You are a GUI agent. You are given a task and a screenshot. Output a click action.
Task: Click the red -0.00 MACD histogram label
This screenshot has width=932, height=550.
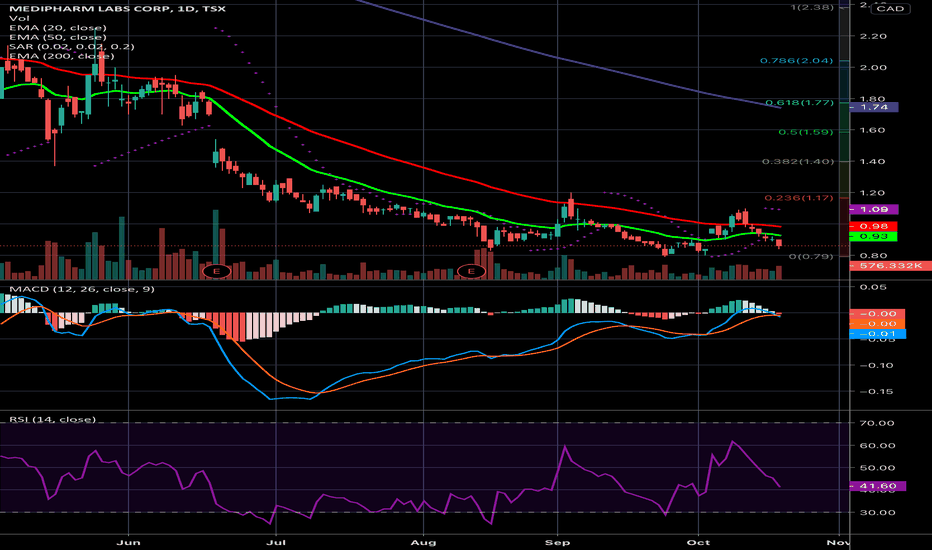(x=877, y=314)
